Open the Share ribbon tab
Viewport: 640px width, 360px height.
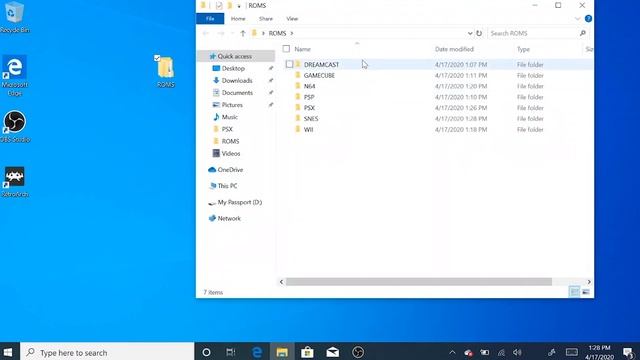point(266,19)
